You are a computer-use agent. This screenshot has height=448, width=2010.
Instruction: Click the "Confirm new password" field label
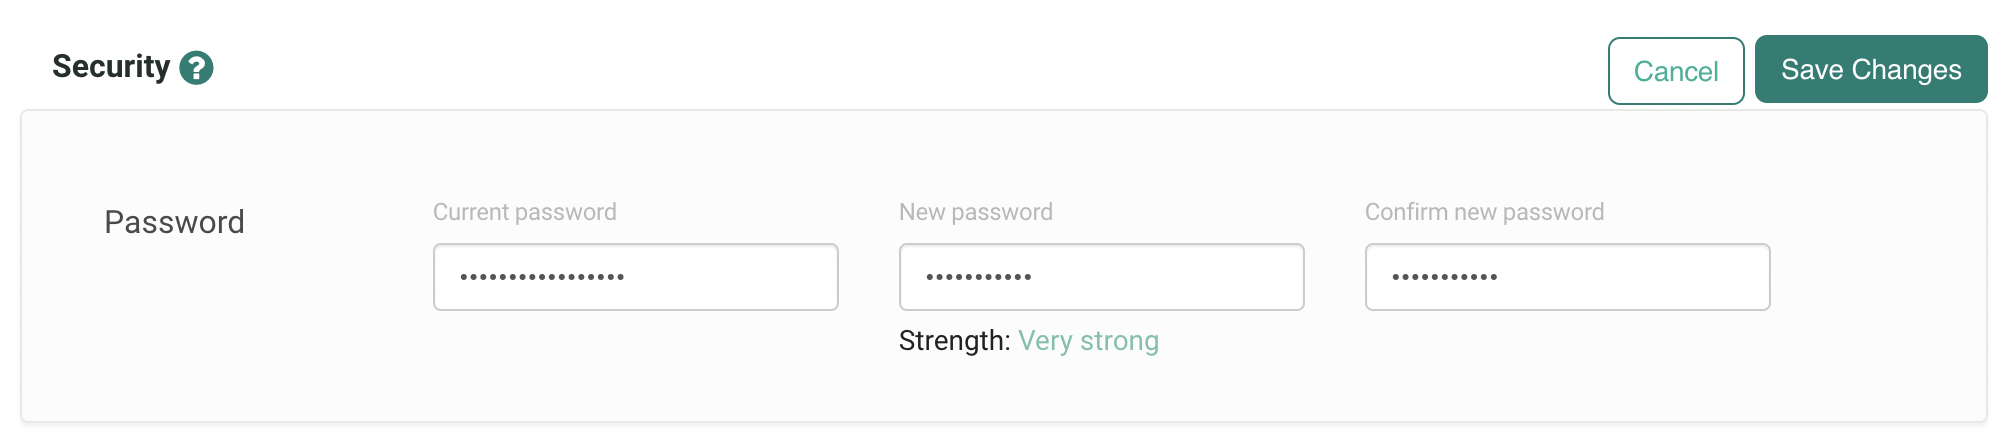coord(1485,212)
